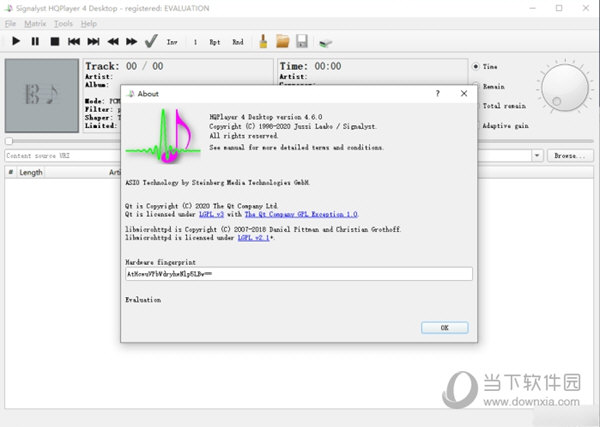Toggle the '1' repeat-one toolbar button

pyautogui.click(x=195, y=42)
